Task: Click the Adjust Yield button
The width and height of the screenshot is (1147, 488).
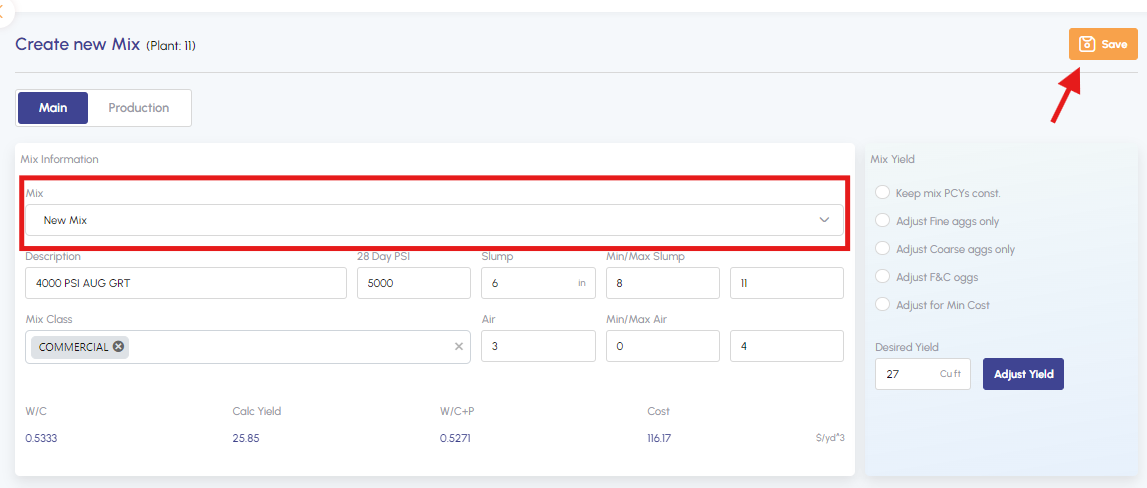Action: [x=1023, y=374]
